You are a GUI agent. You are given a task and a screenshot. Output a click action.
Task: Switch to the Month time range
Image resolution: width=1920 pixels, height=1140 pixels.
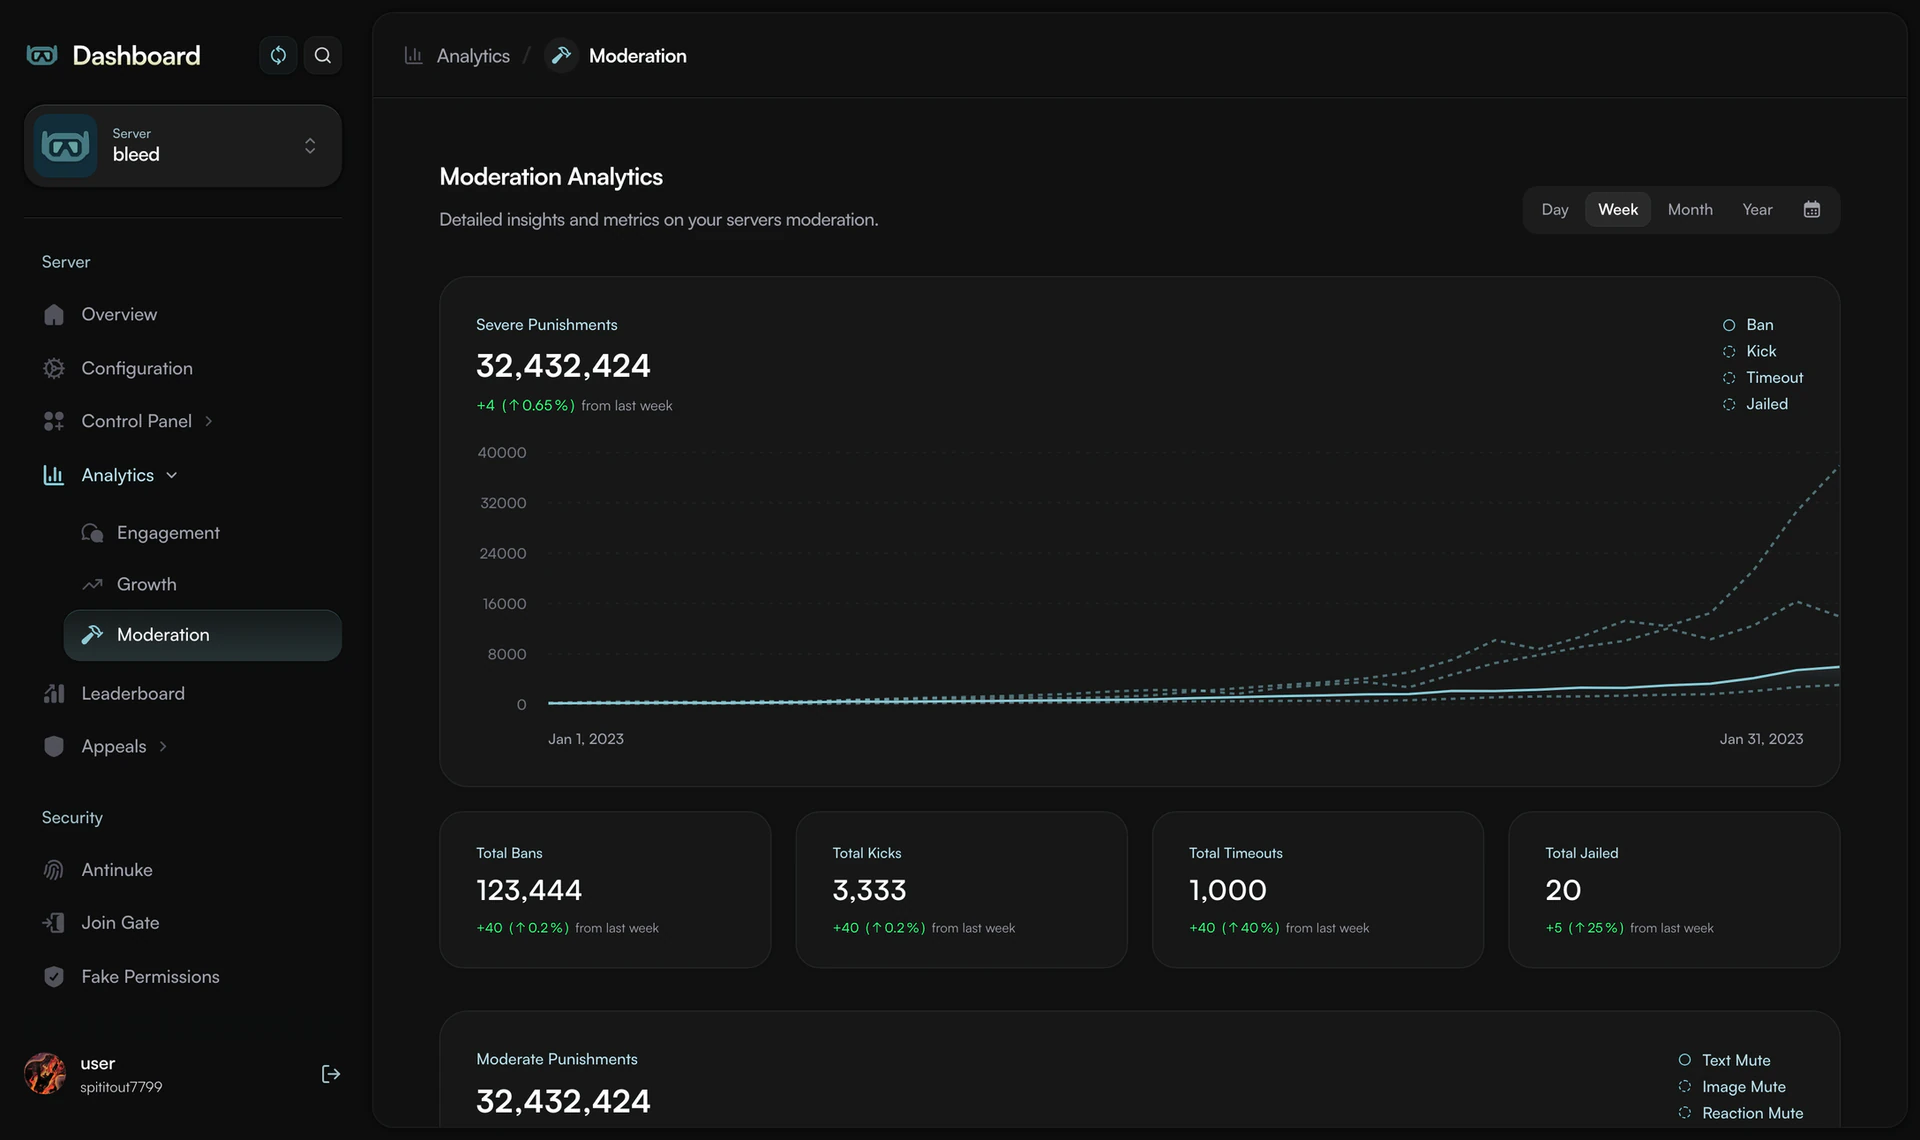point(1689,209)
